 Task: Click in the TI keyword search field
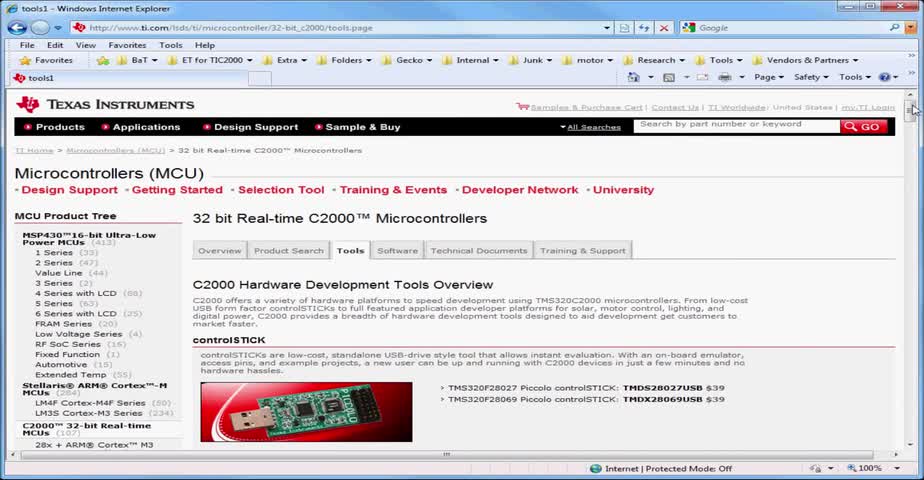[737, 125]
